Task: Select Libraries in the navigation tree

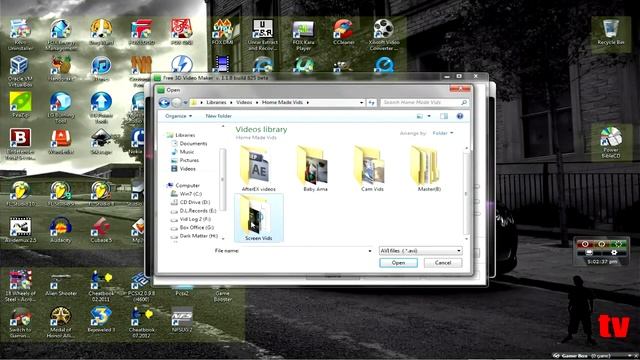Action: coord(185,135)
